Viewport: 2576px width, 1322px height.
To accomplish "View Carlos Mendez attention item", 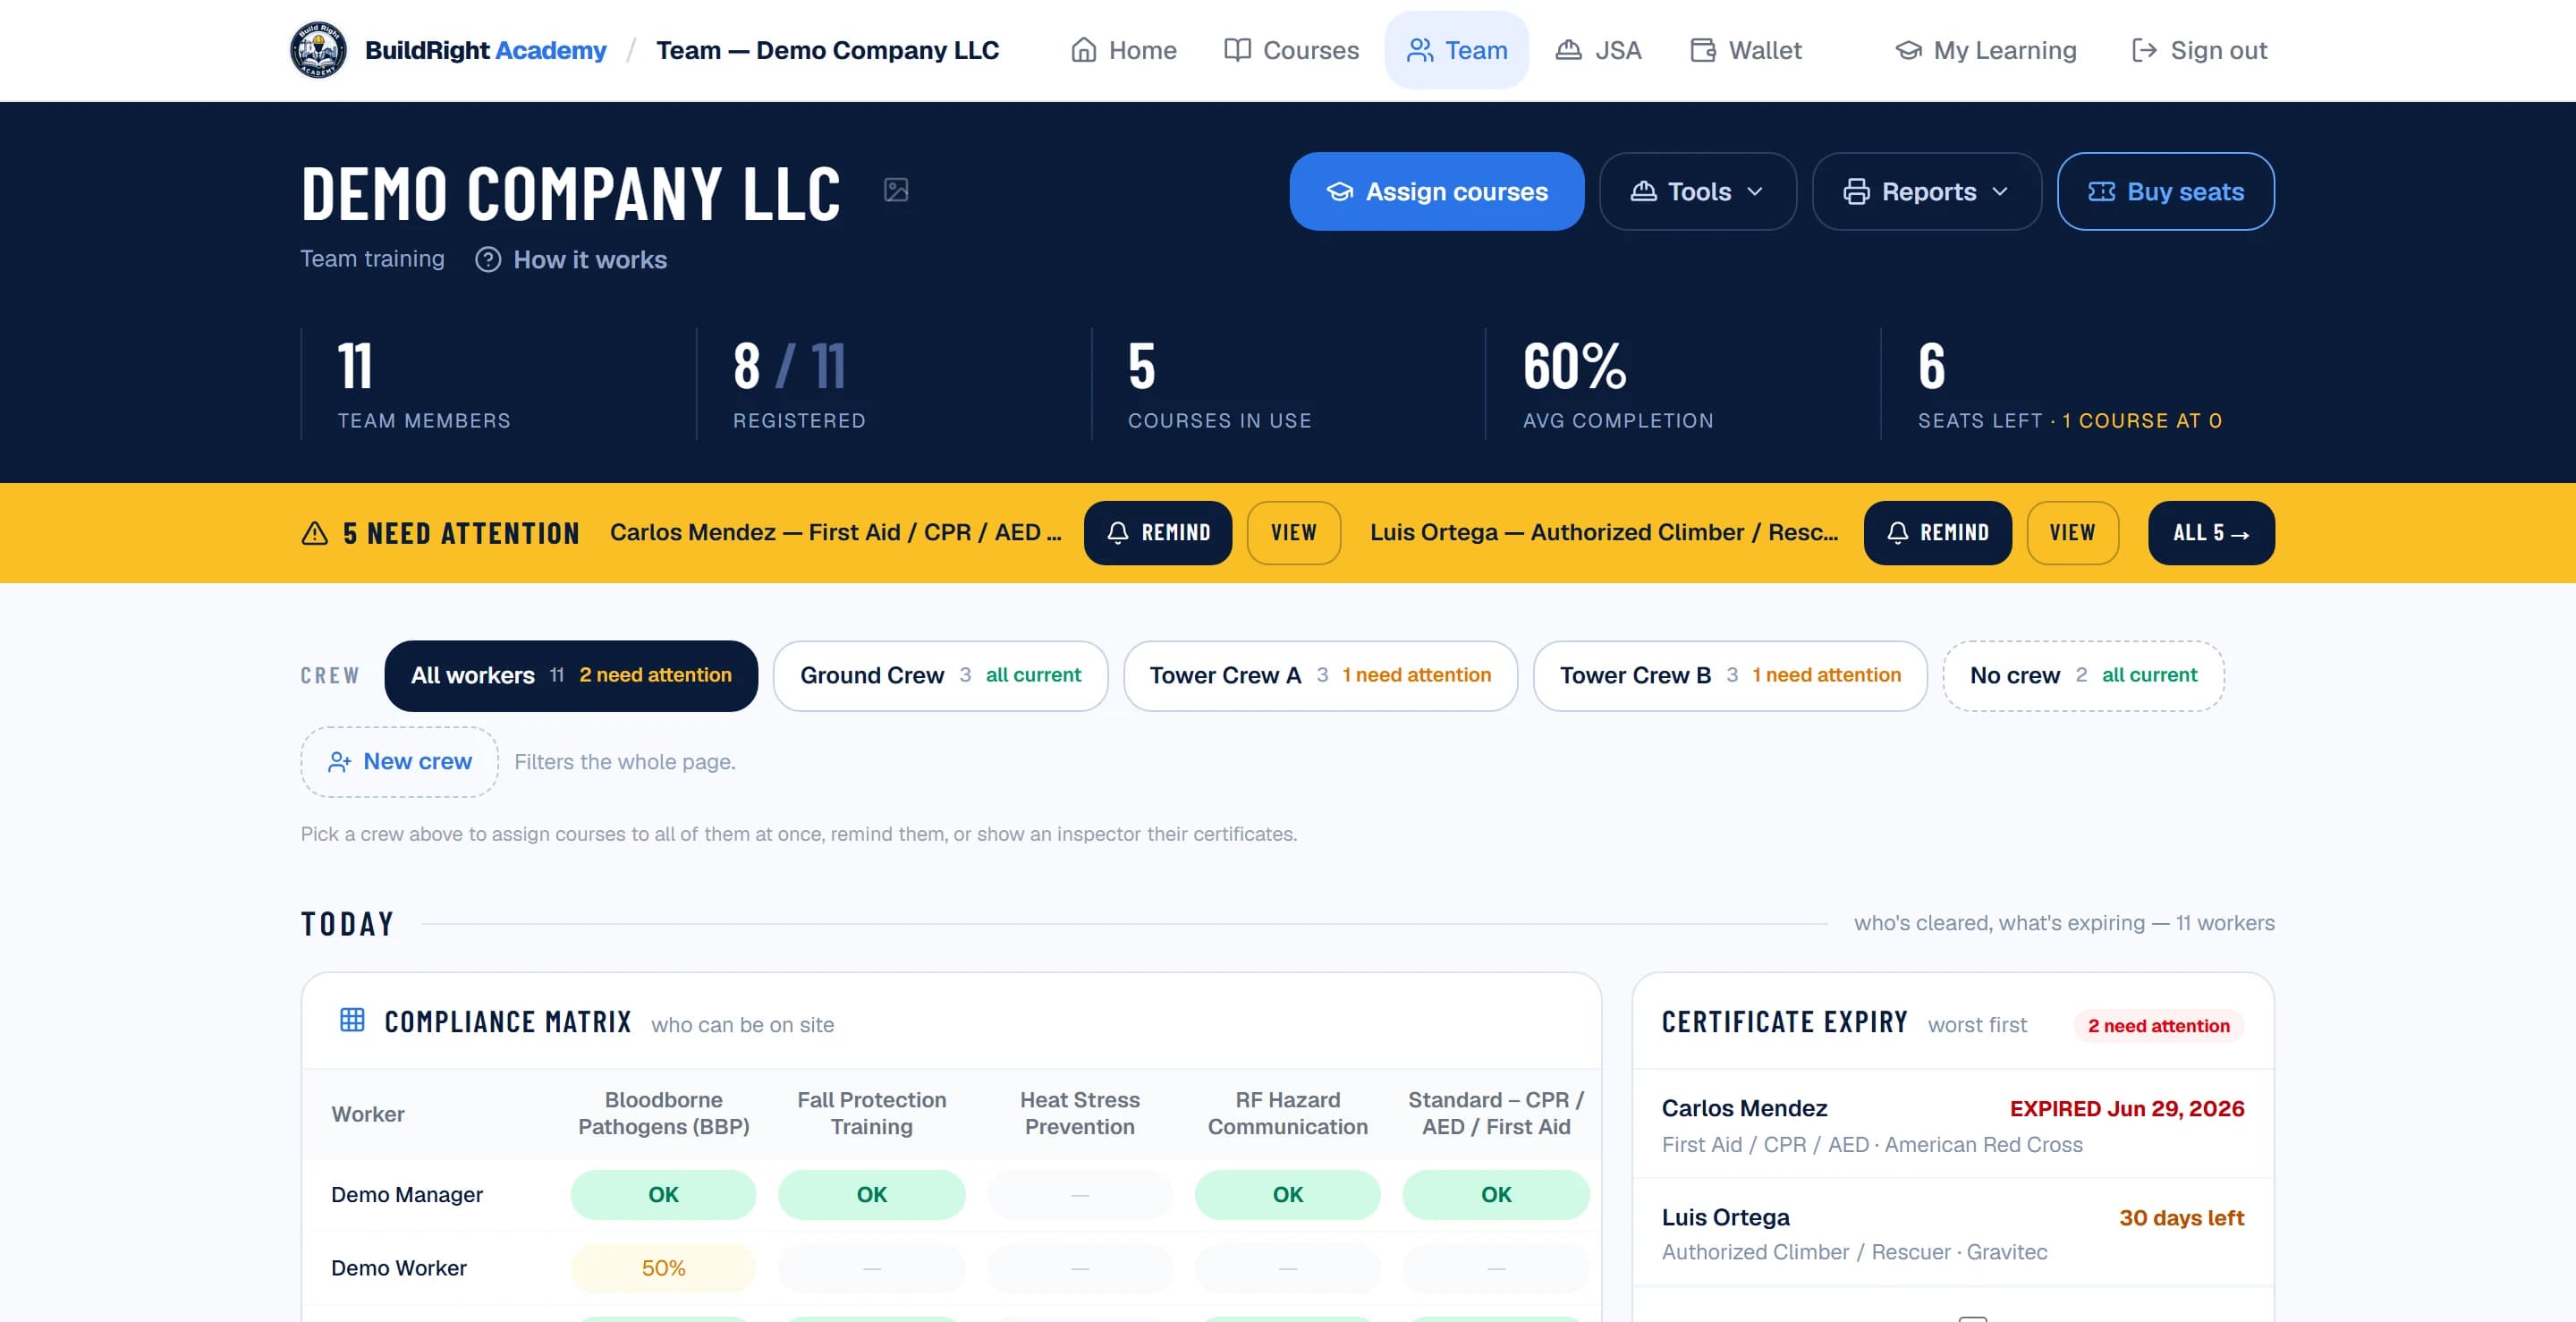I will click(1293, 533).
